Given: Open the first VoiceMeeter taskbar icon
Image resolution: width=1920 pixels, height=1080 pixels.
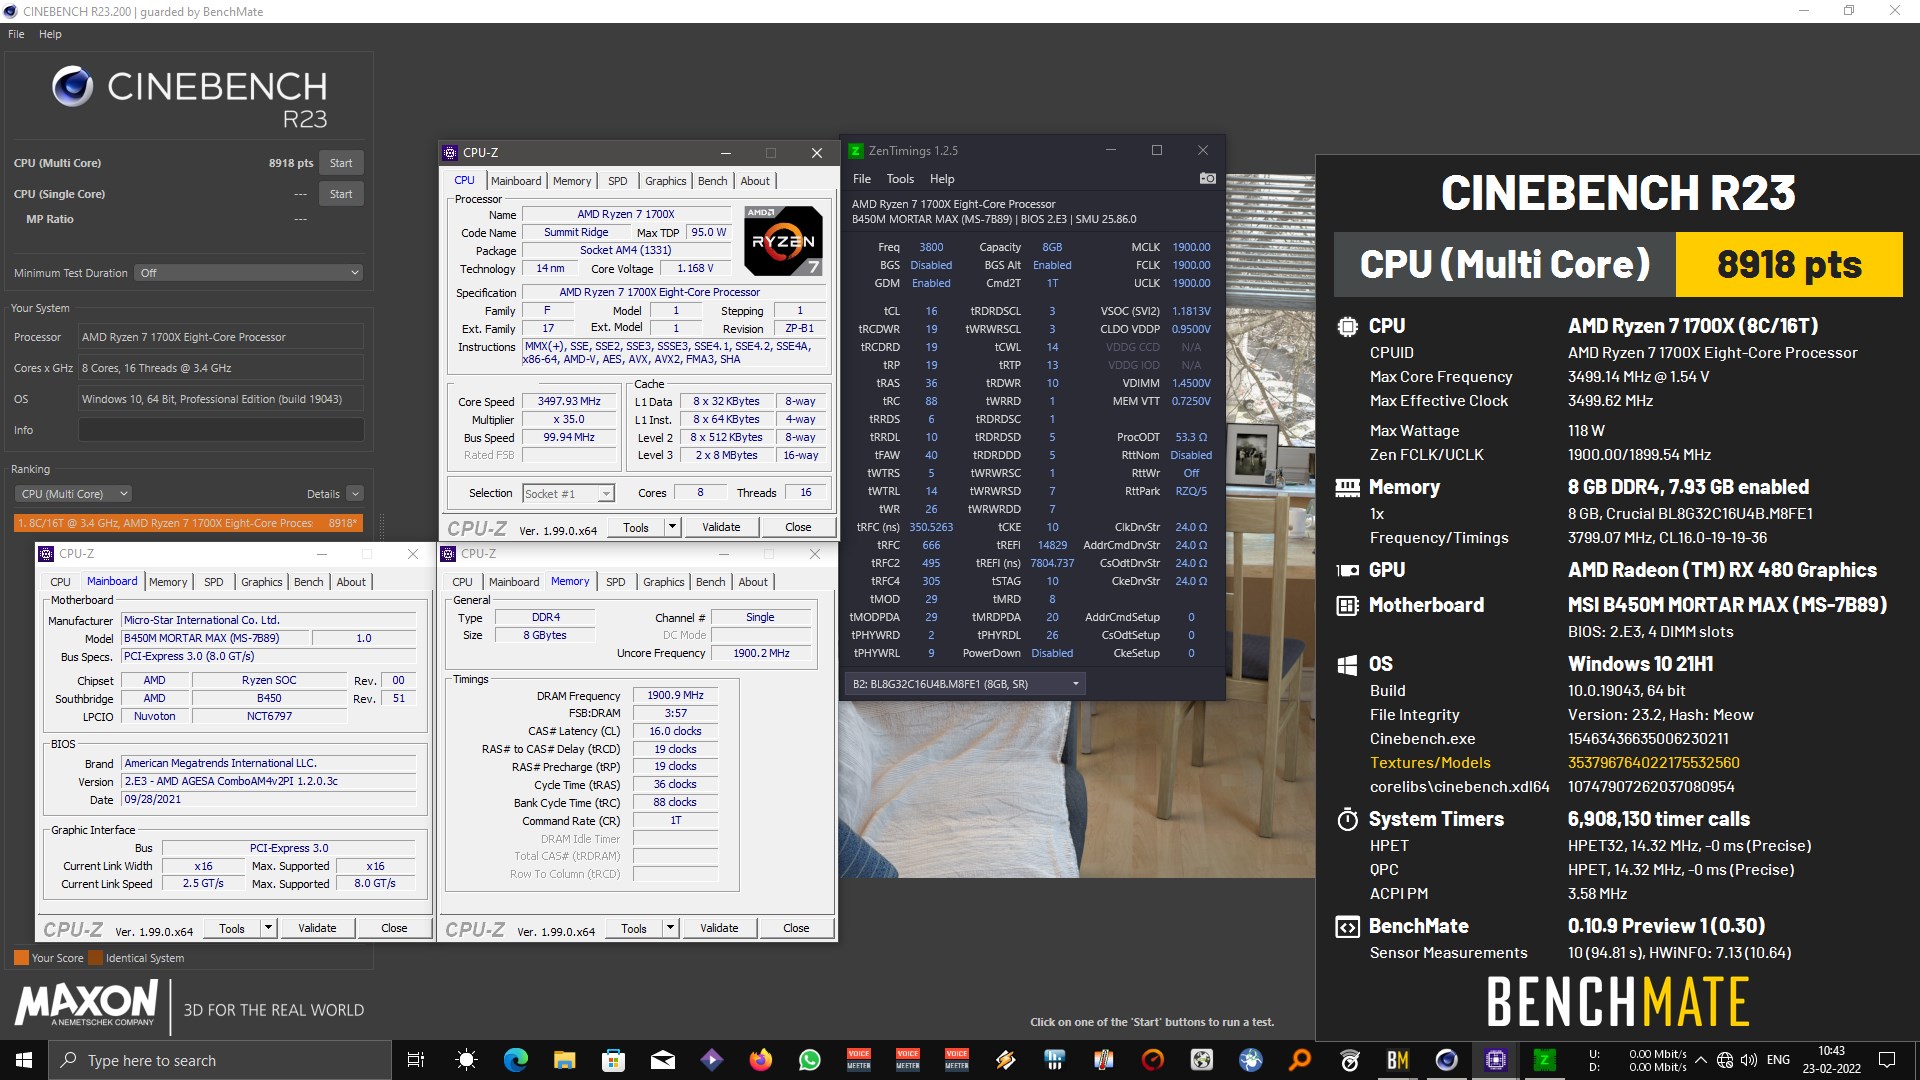Looking at the screenshot, I should [858, 1060].
